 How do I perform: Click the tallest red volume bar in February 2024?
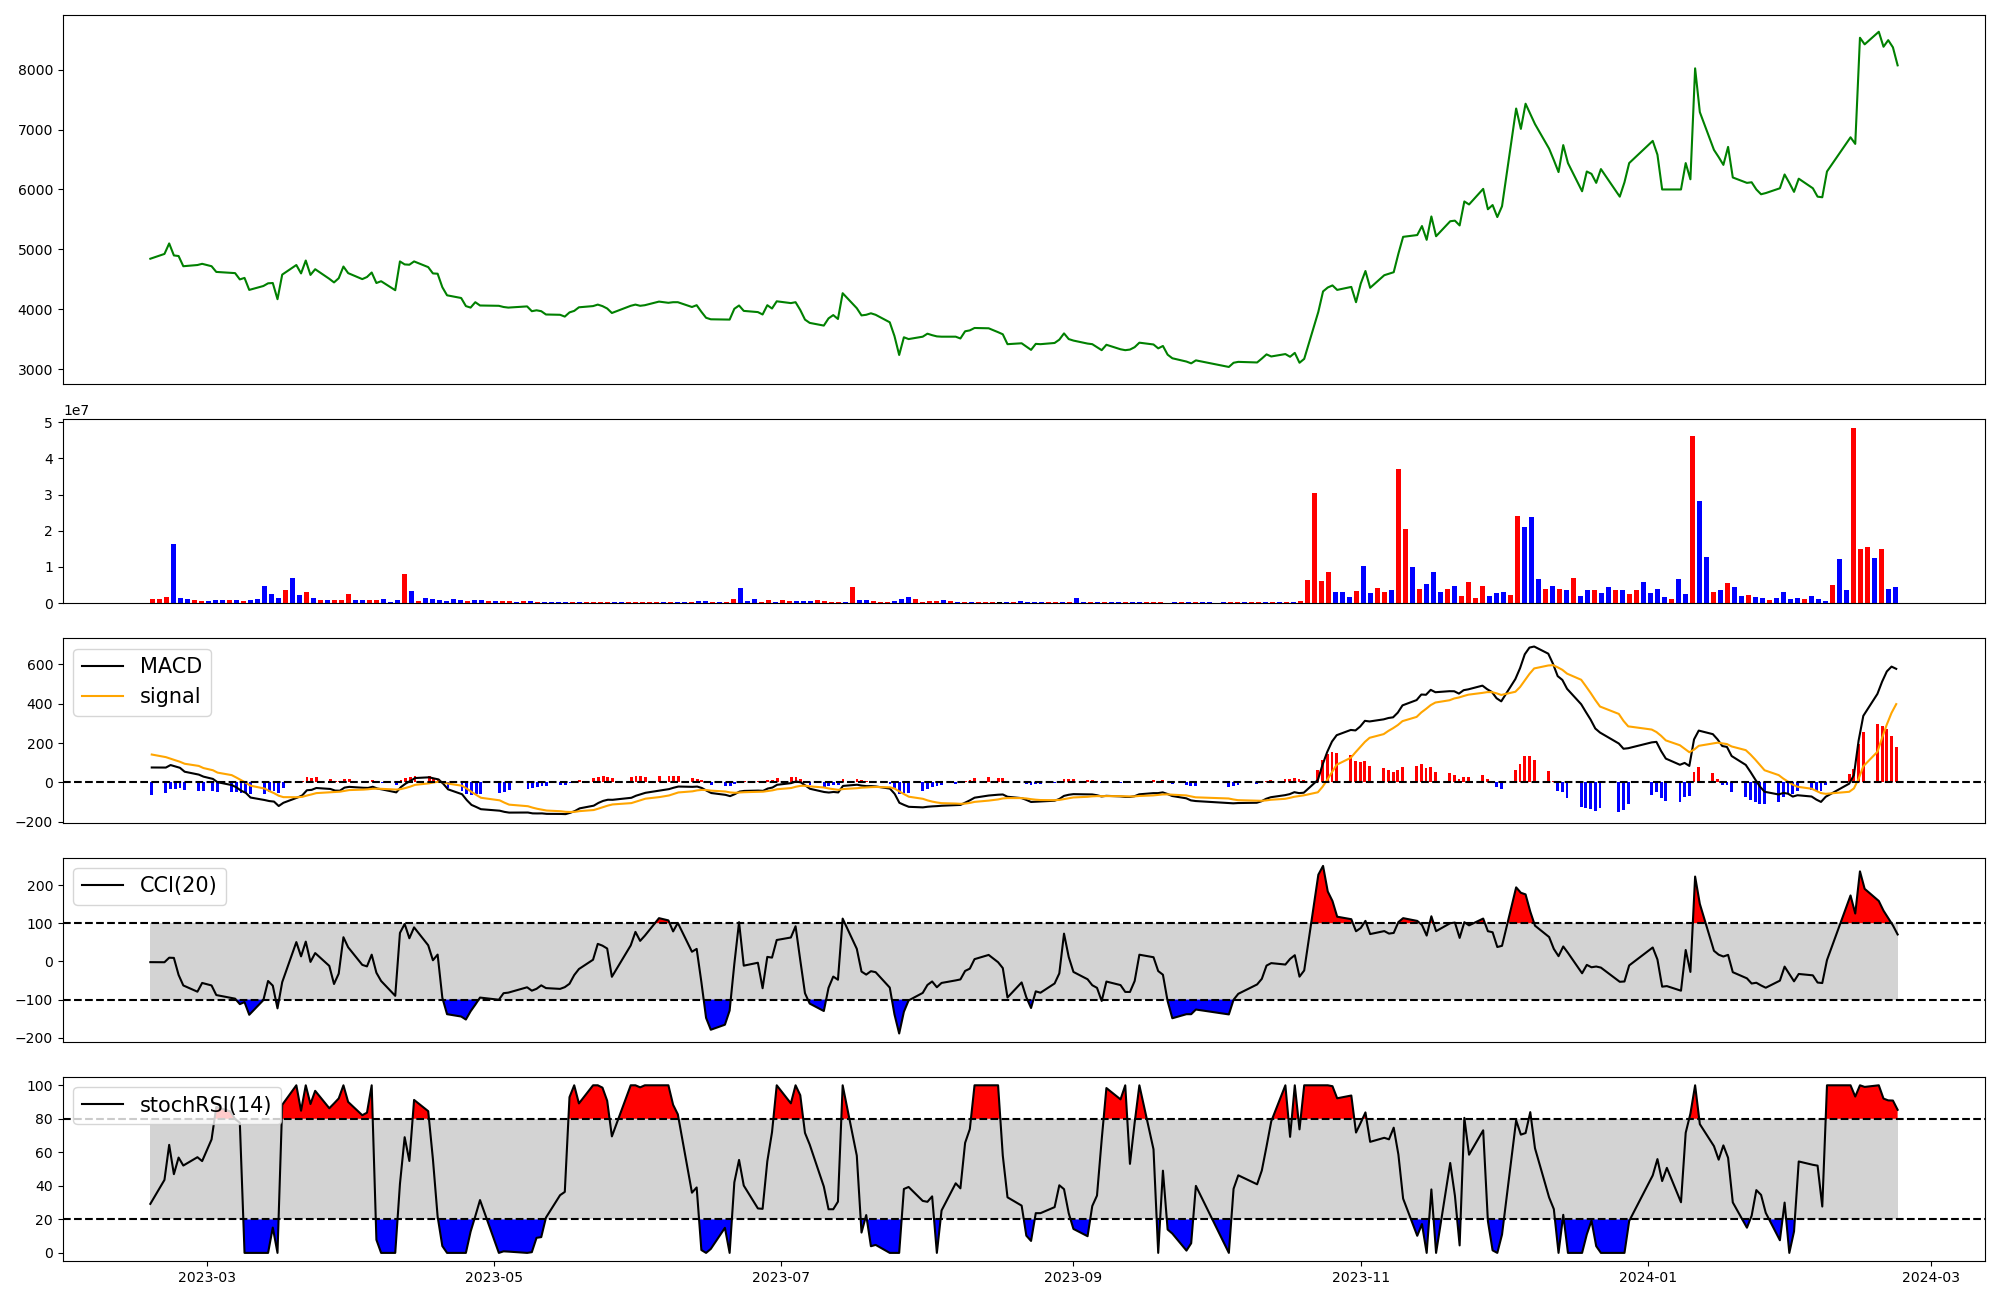tap(1853, 515)
